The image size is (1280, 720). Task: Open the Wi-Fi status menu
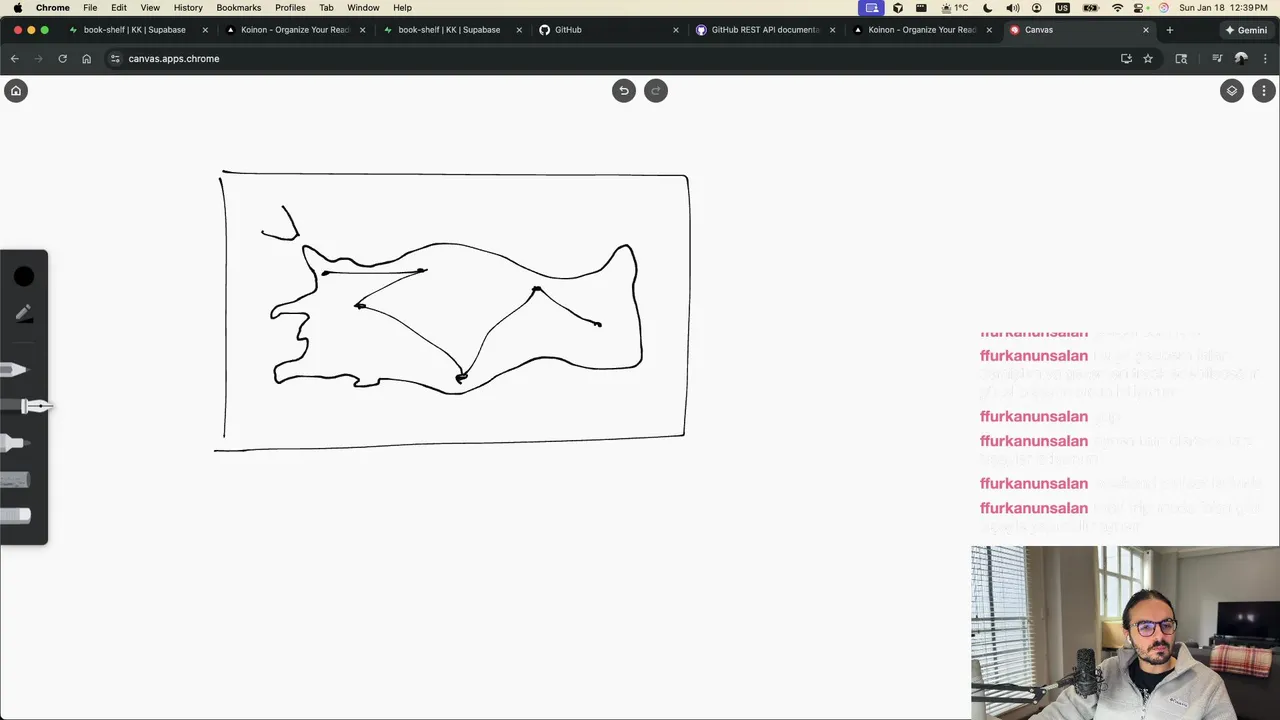tap(1117, 7)
